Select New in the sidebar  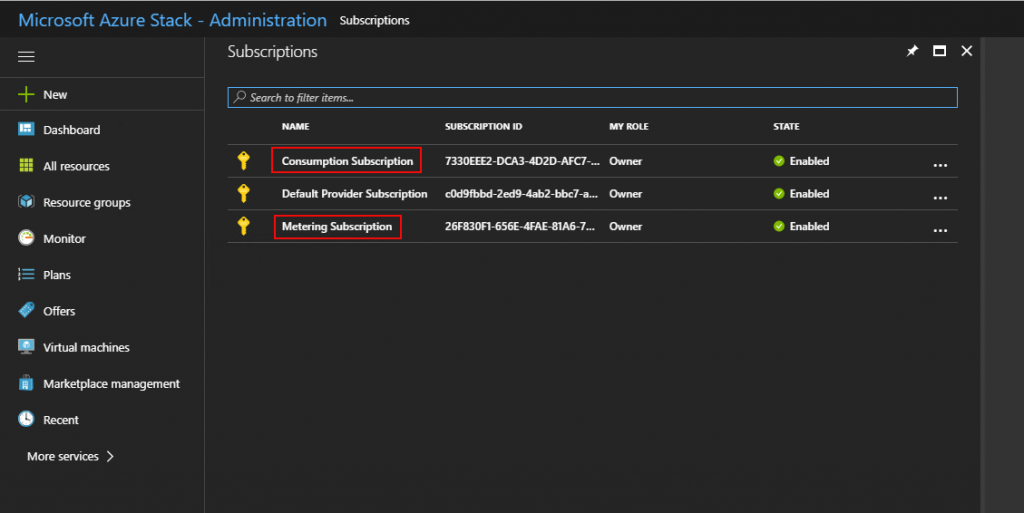tap(55, 95)
